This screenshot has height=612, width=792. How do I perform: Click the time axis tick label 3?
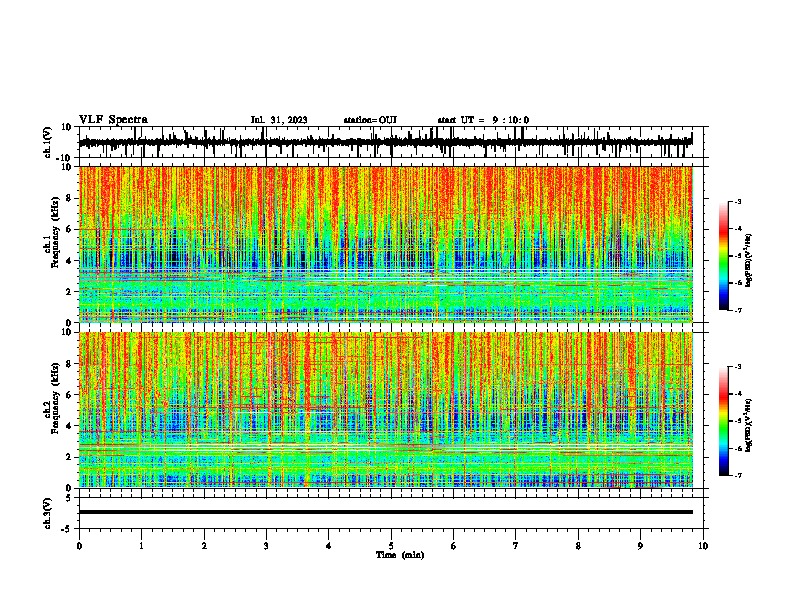pyautogui.click(x=266, y=546)
